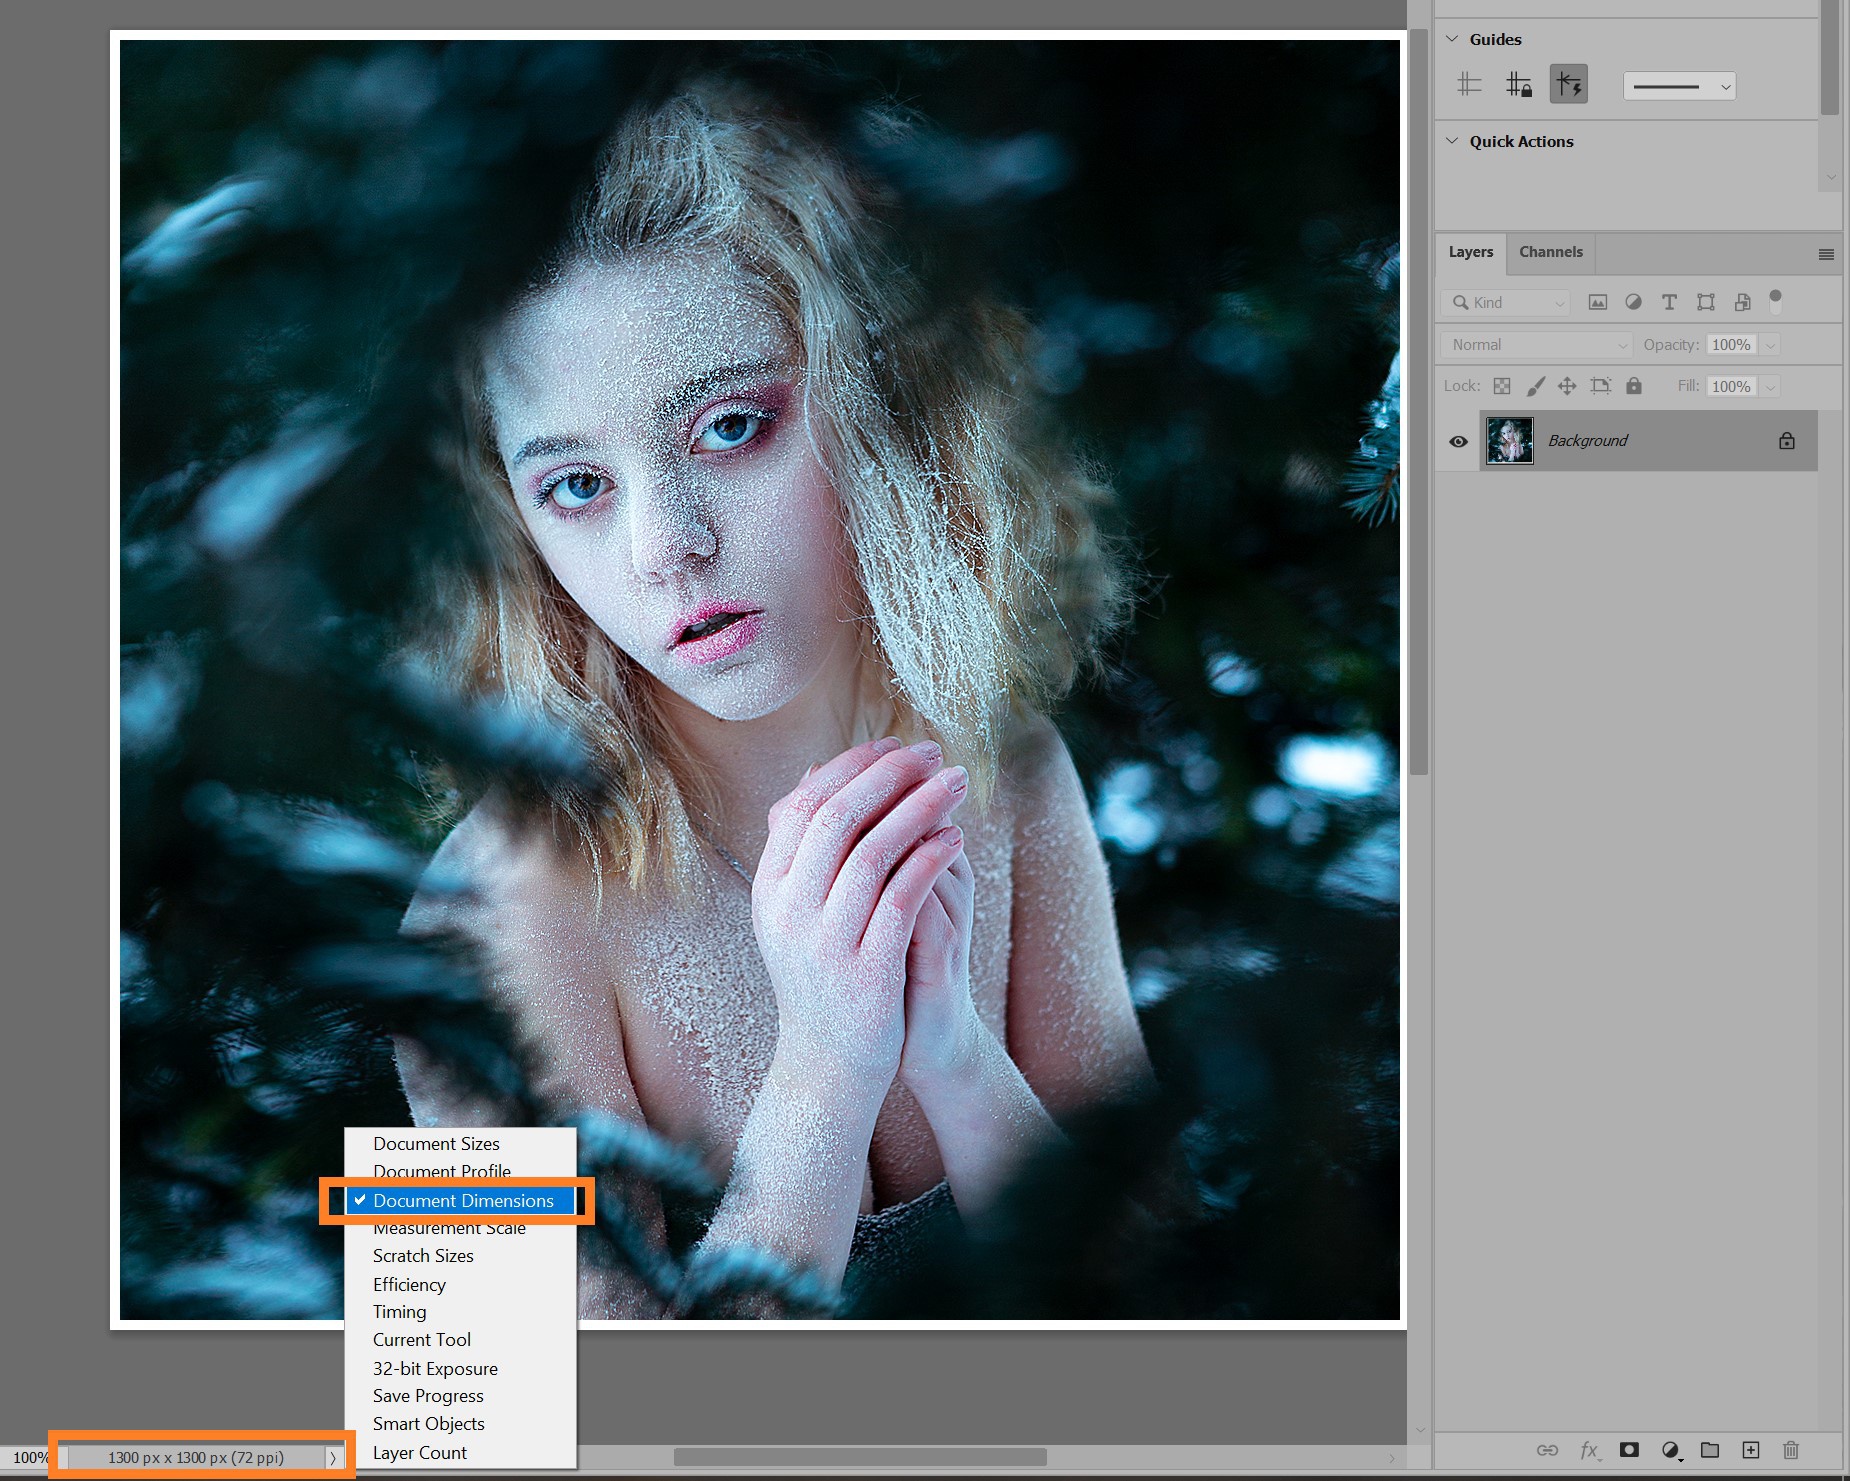Switch to the Channels tab

pyautogui.click(x=1550, y=252)
